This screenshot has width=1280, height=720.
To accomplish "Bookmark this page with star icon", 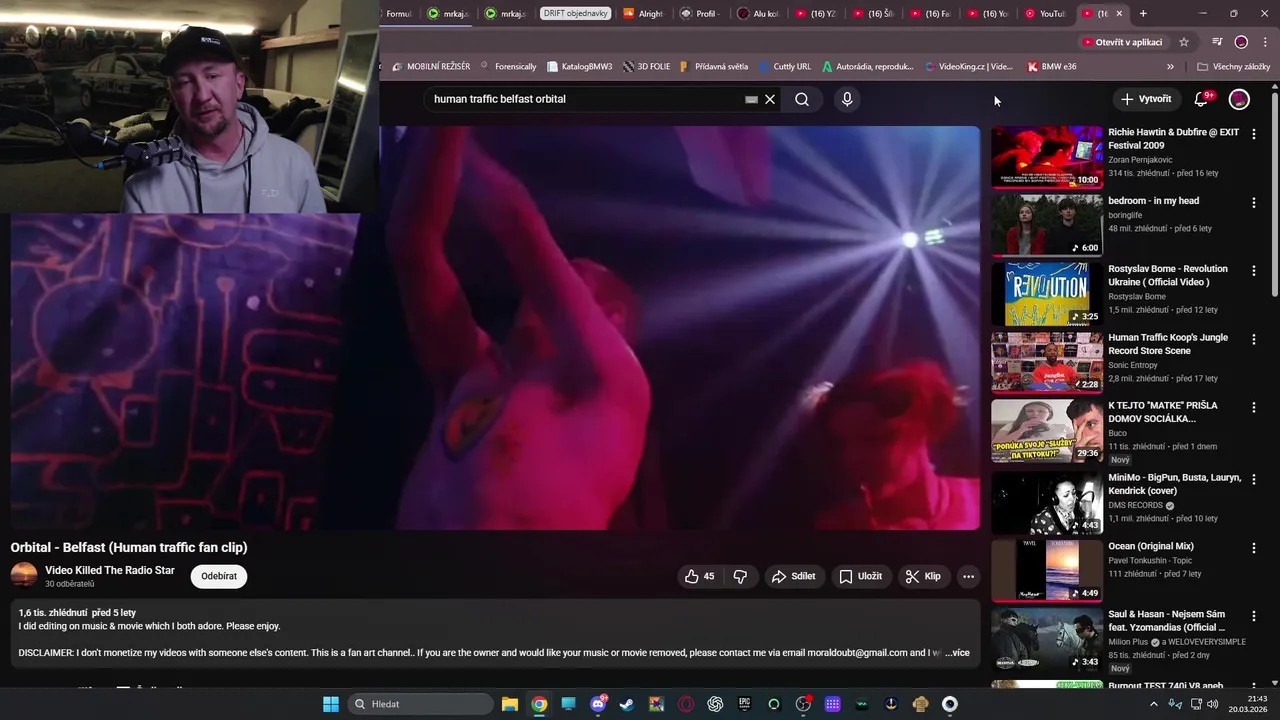I will (x=1184, y=42).
